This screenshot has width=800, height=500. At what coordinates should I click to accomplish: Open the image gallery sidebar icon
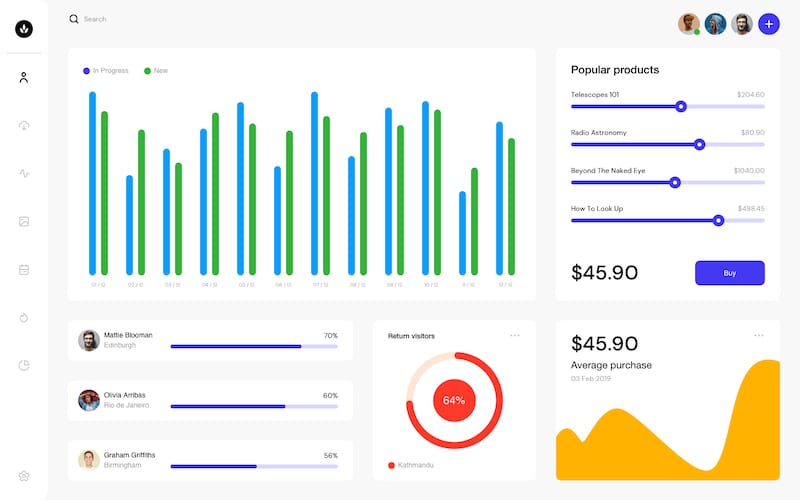(24, 221)
